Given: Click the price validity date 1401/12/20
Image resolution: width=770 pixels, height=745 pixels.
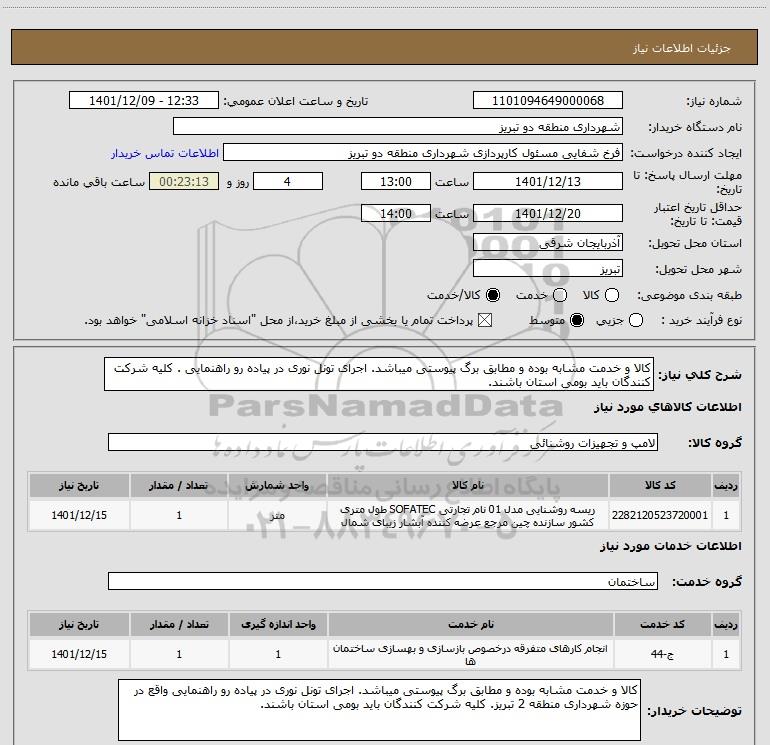Looking at the screenshot, I should [x=548, y=213].
